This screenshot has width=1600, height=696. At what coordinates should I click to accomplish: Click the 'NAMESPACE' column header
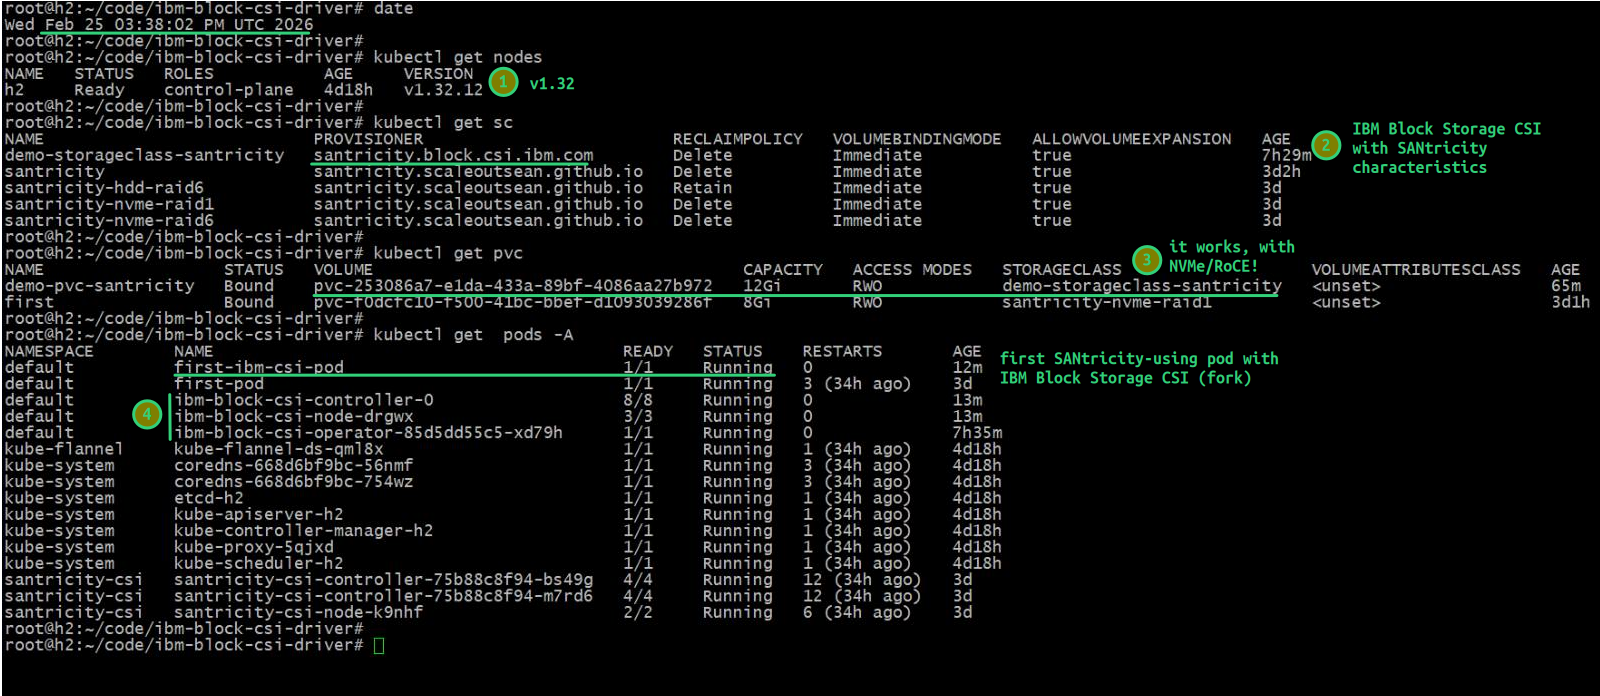(49, 351)
